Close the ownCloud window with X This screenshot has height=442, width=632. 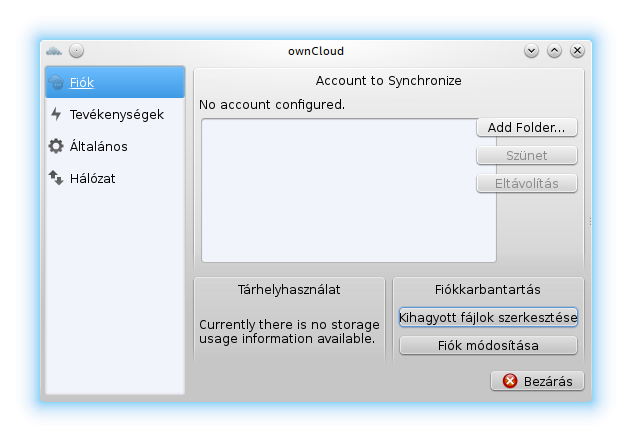click(x=578, y=51)
